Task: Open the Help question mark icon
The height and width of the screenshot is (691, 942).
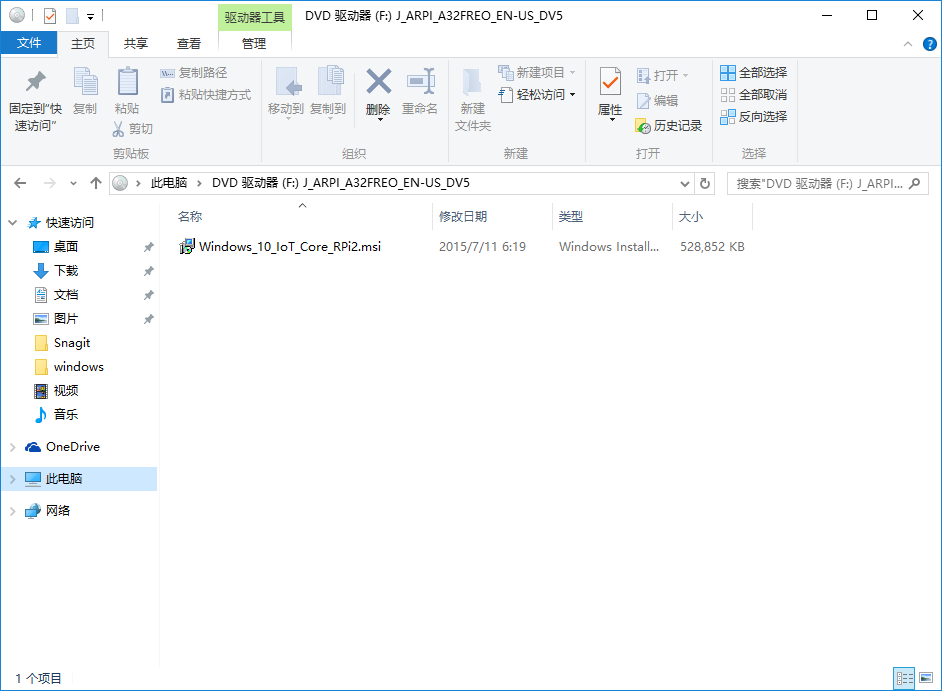Action: pos(929,44)
